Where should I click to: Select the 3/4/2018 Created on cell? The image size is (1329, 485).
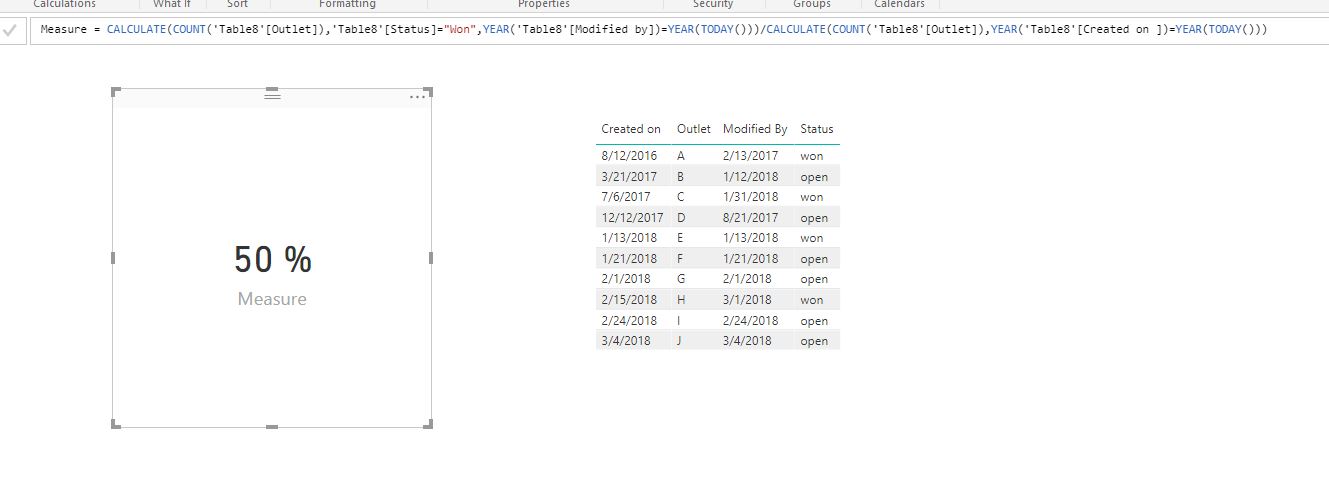pos(626,341)
